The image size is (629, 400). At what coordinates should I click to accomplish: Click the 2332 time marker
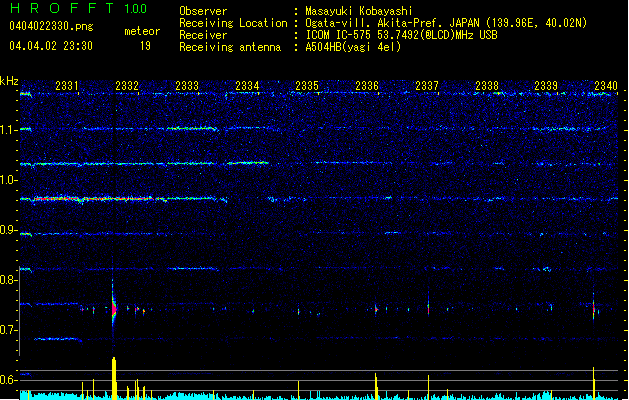click(127, 86)
